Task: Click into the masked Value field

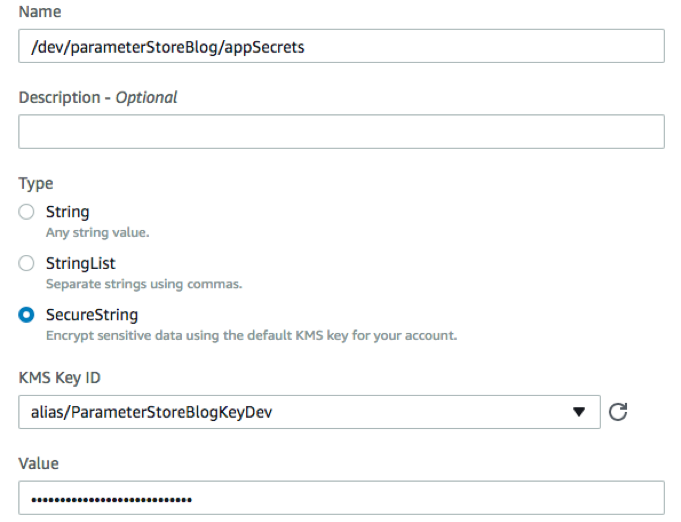Action: 341,498
